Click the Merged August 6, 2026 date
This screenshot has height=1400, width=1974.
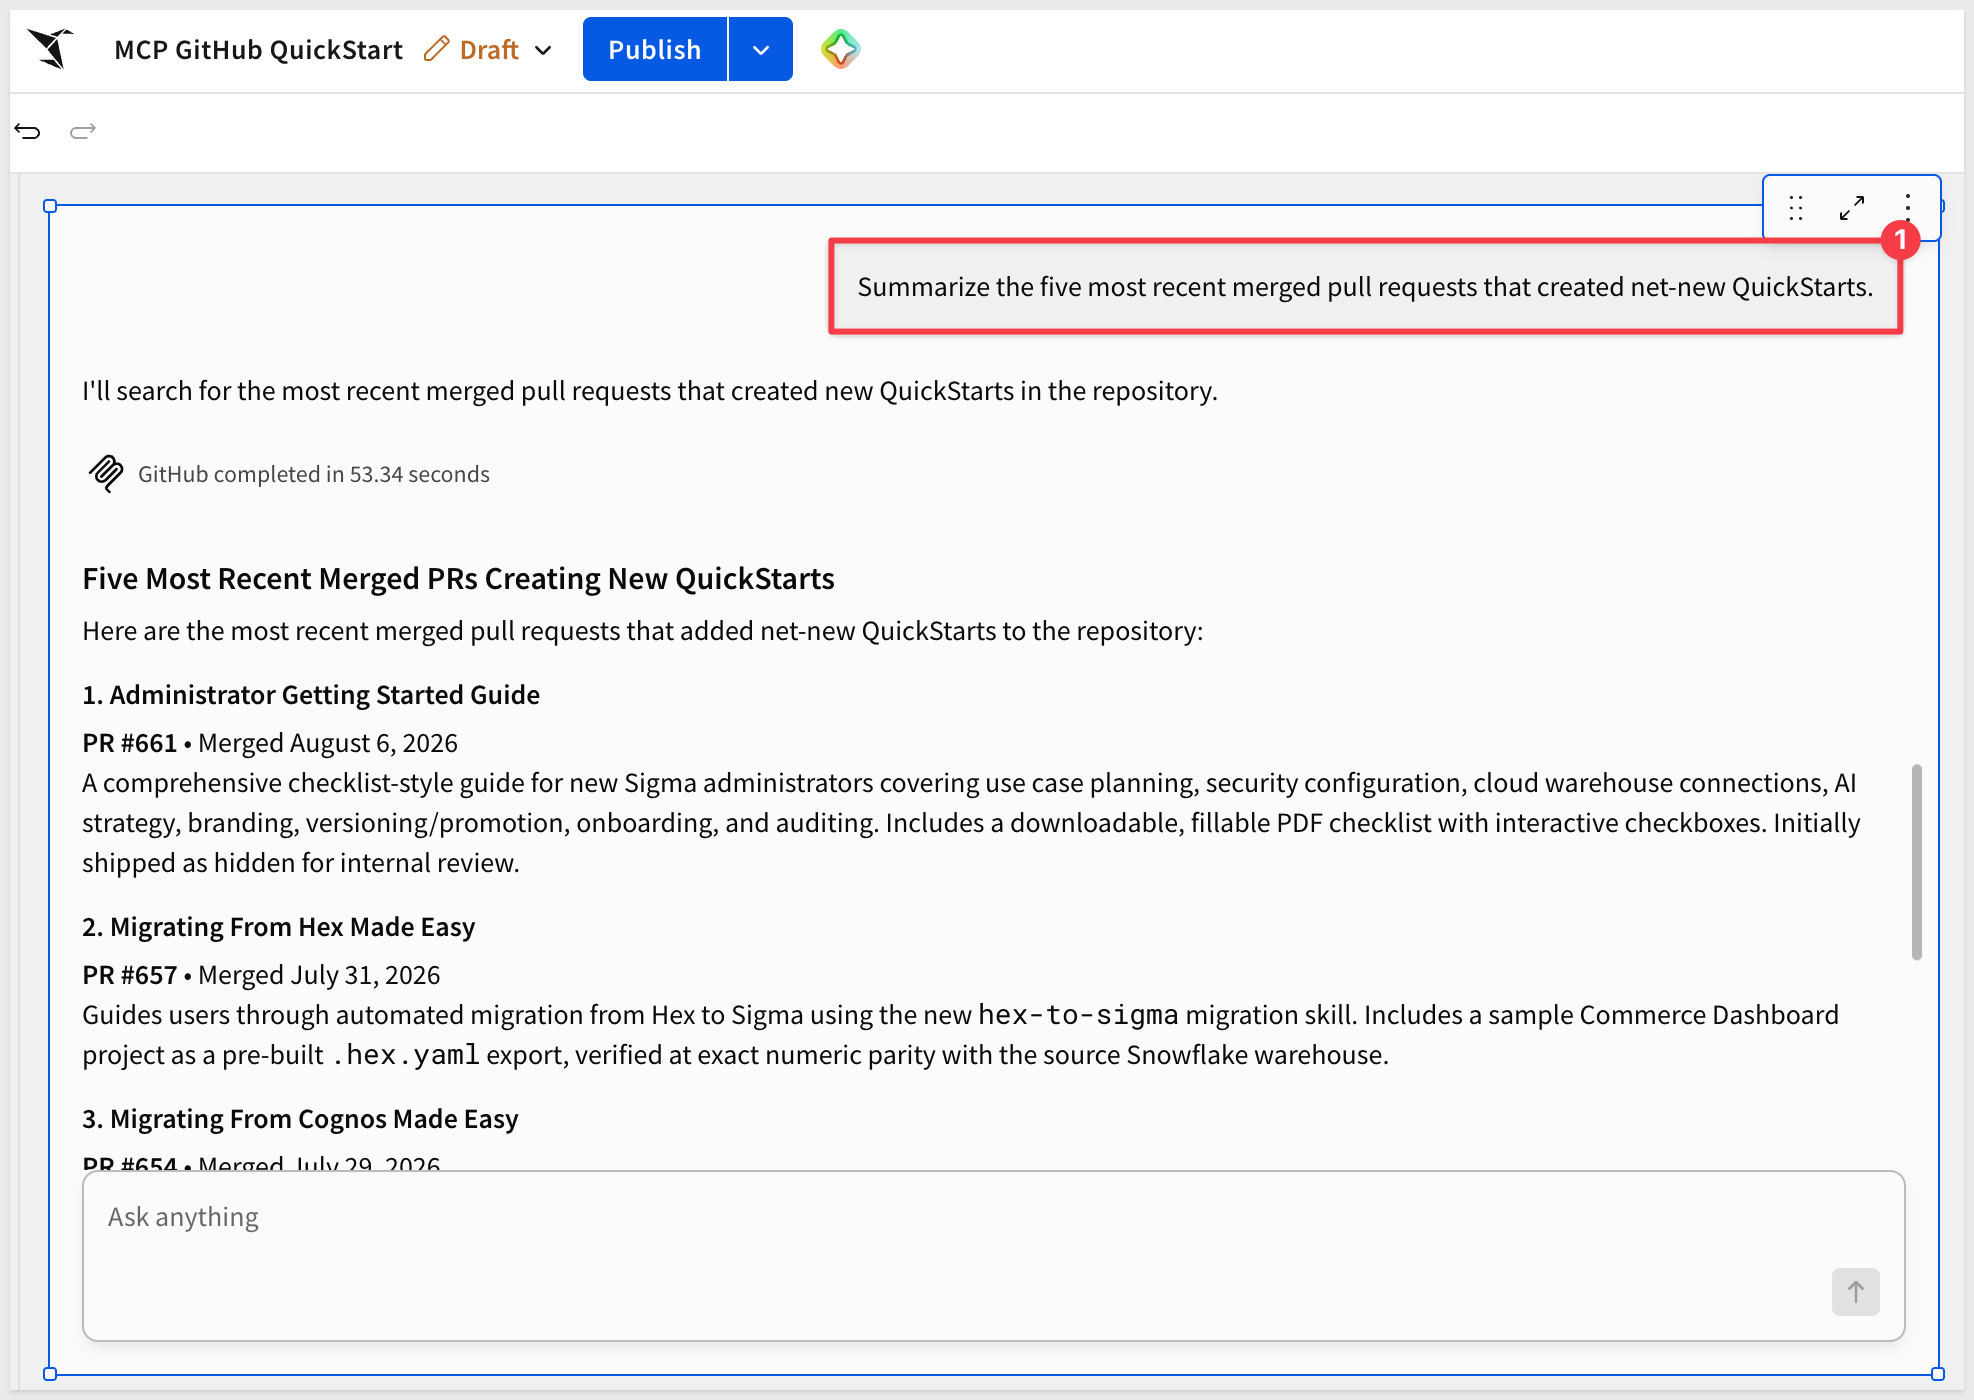(x=328, y=743)
